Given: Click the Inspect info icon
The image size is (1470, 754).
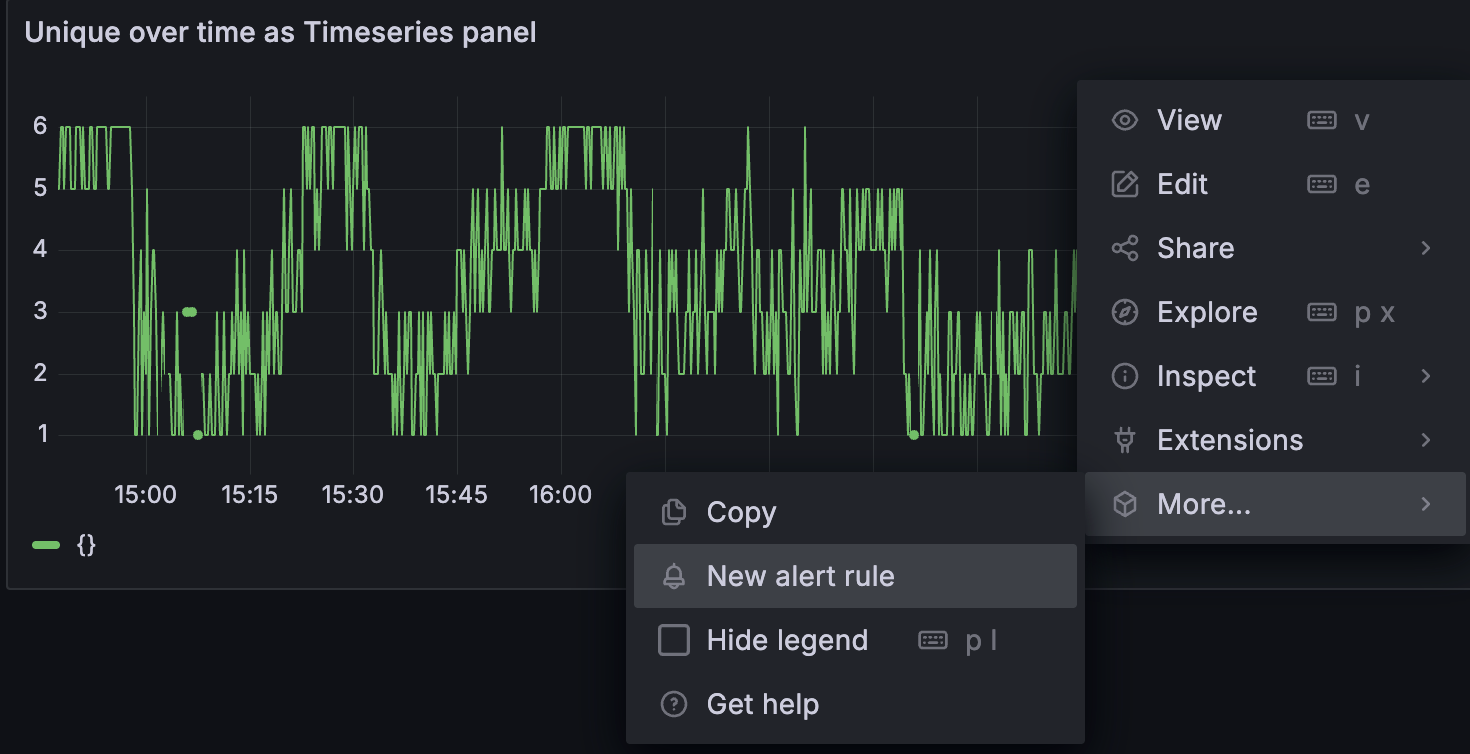Looking at the screenshot, I should pyautogui.click(x=1124, y=375).
